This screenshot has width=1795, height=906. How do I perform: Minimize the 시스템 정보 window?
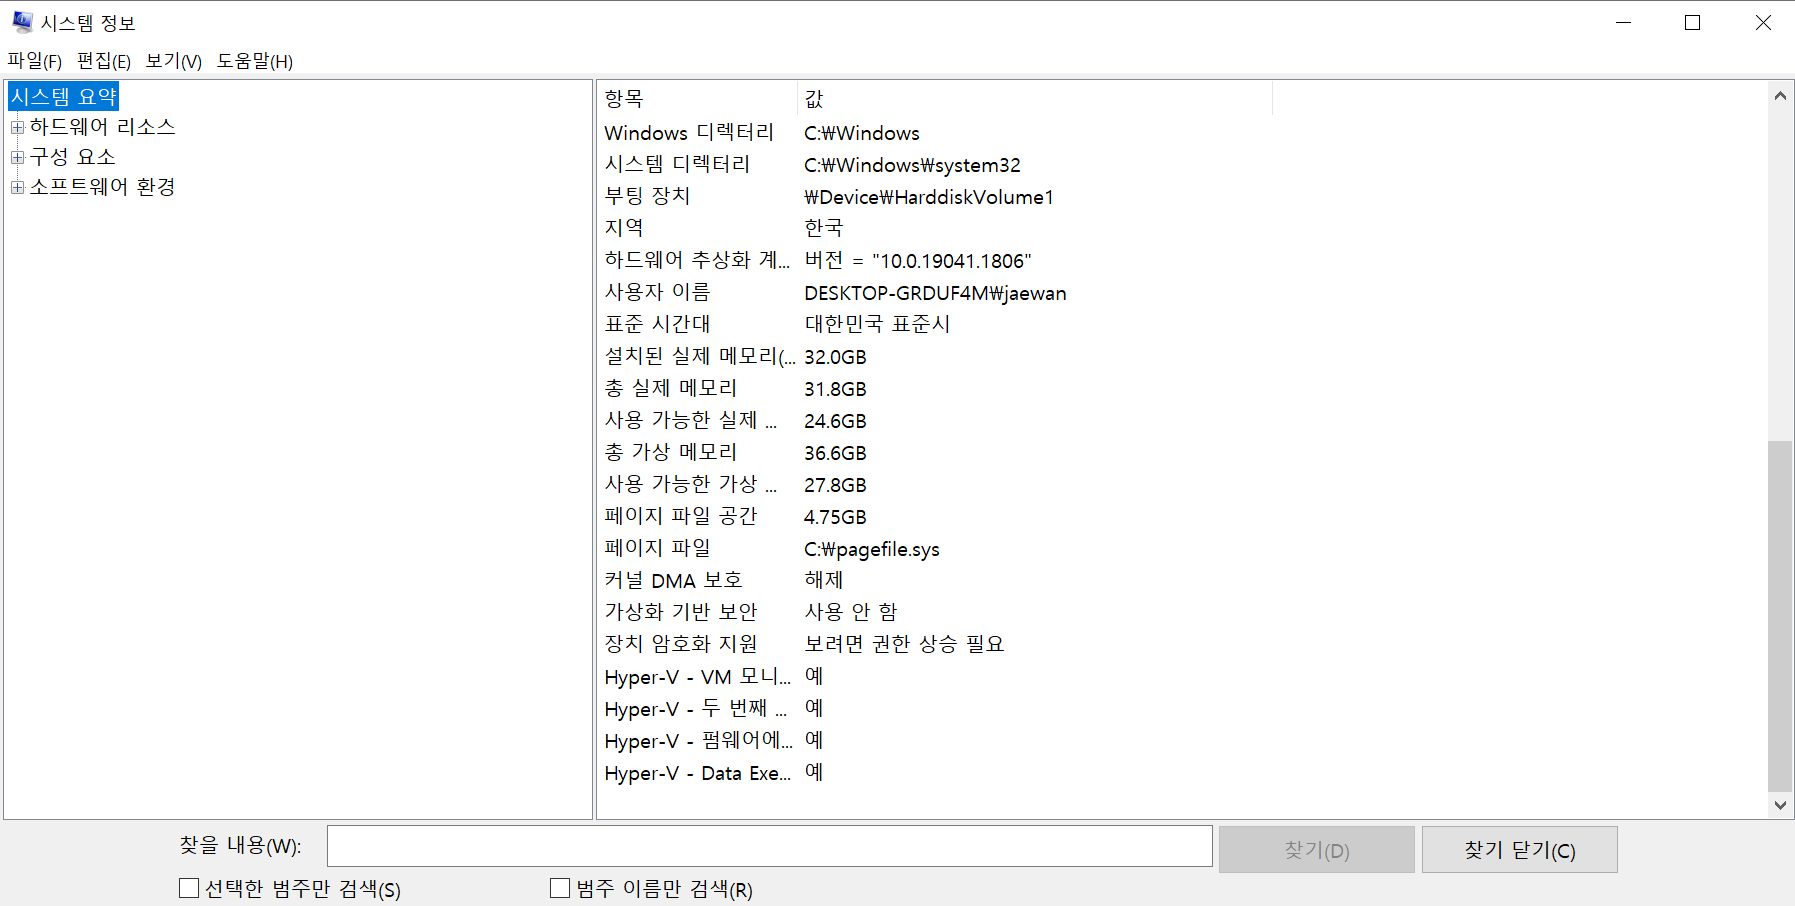tap(1624, 22)
